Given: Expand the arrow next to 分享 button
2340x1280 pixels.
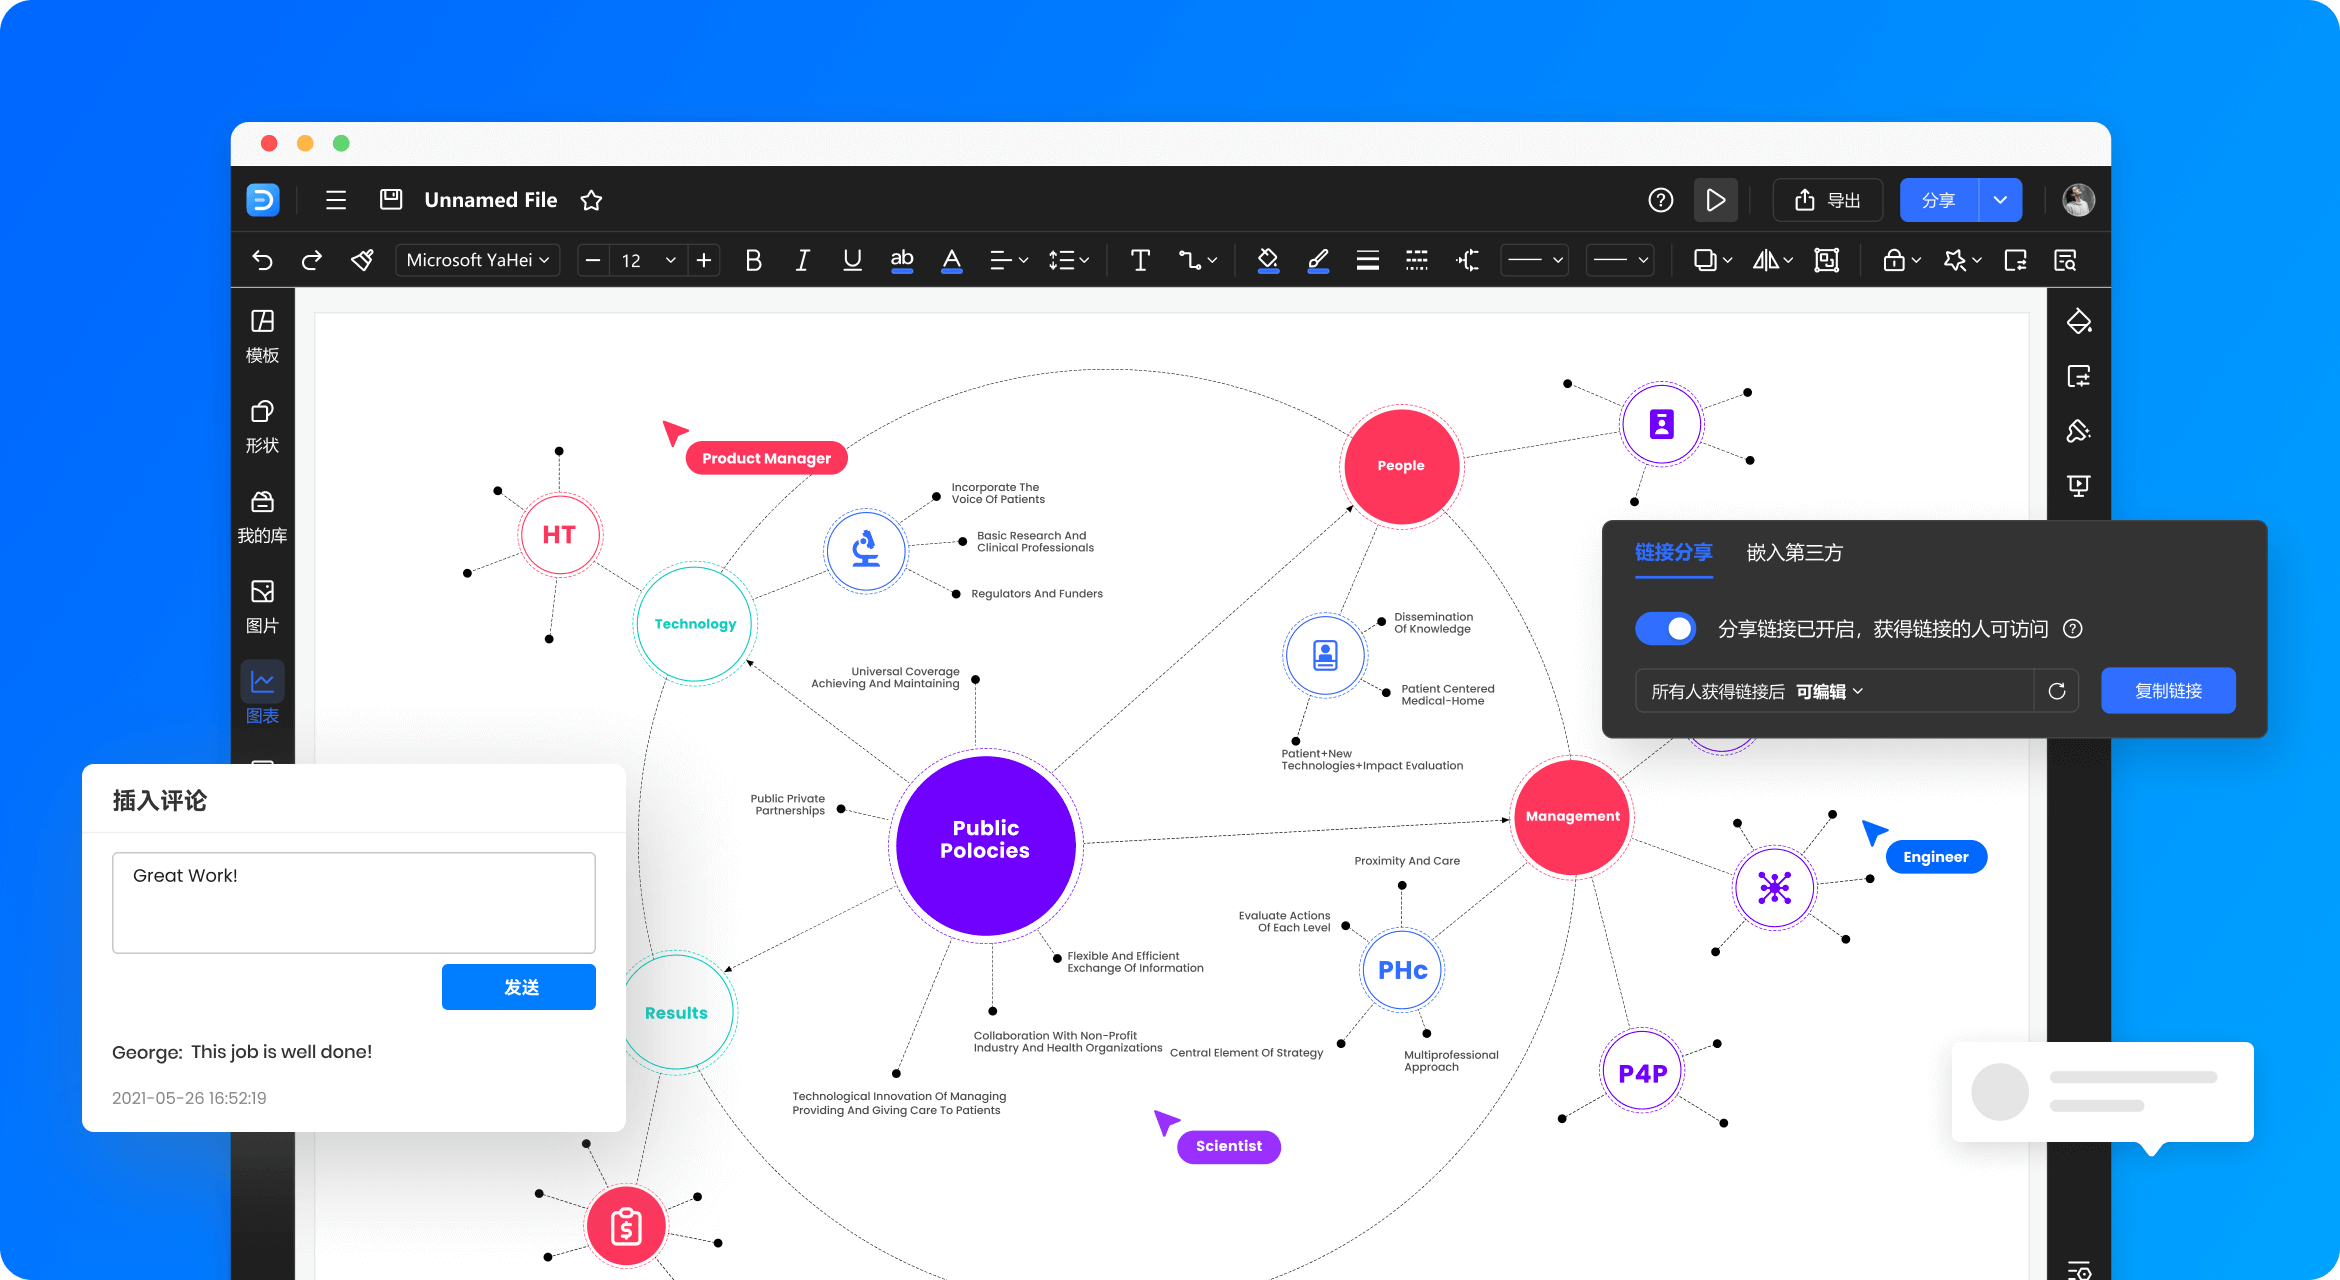Looking at the screenshot, I should pyautogui.click(x=2000, y=200).
